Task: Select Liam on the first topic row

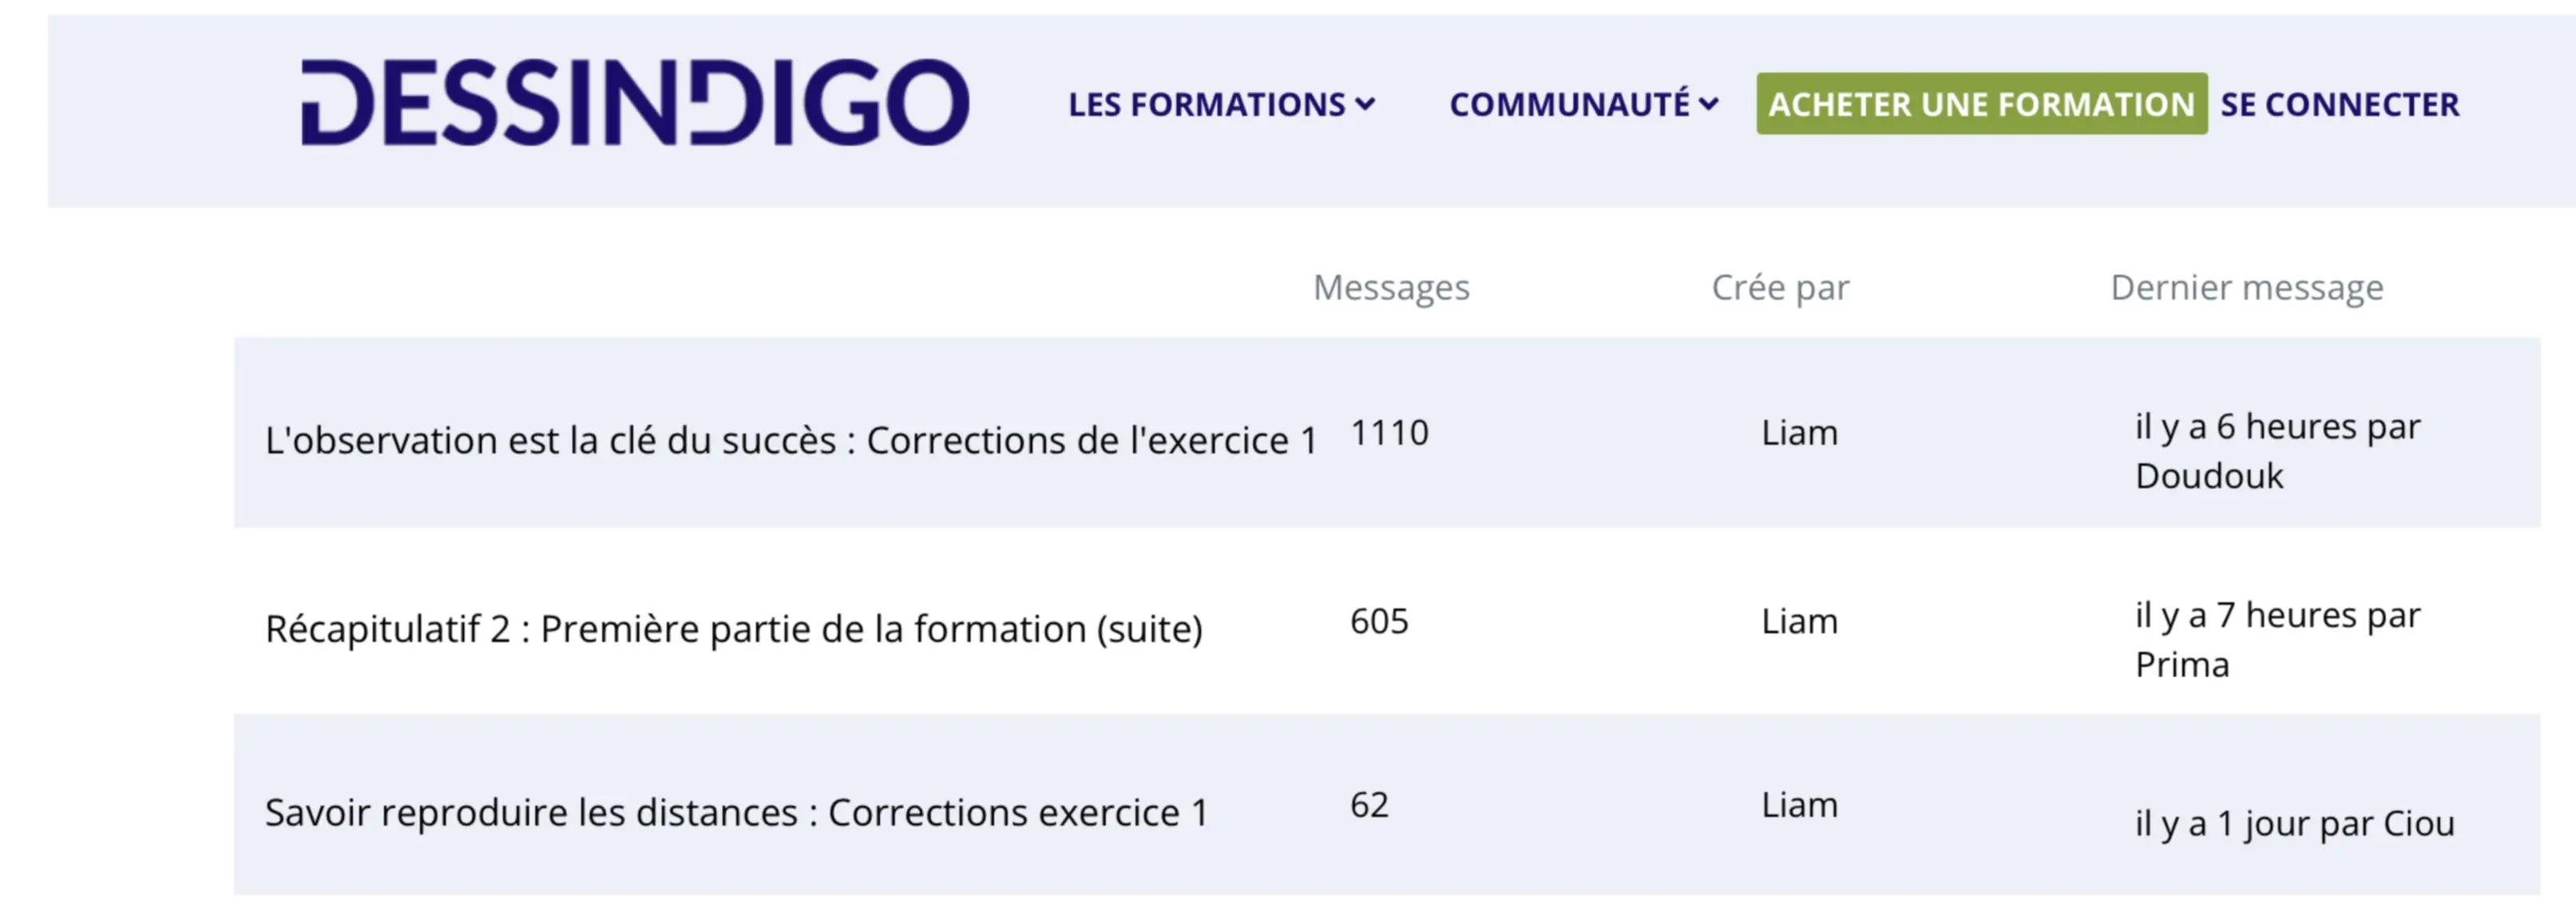Action: click(x=1798, y=433)
